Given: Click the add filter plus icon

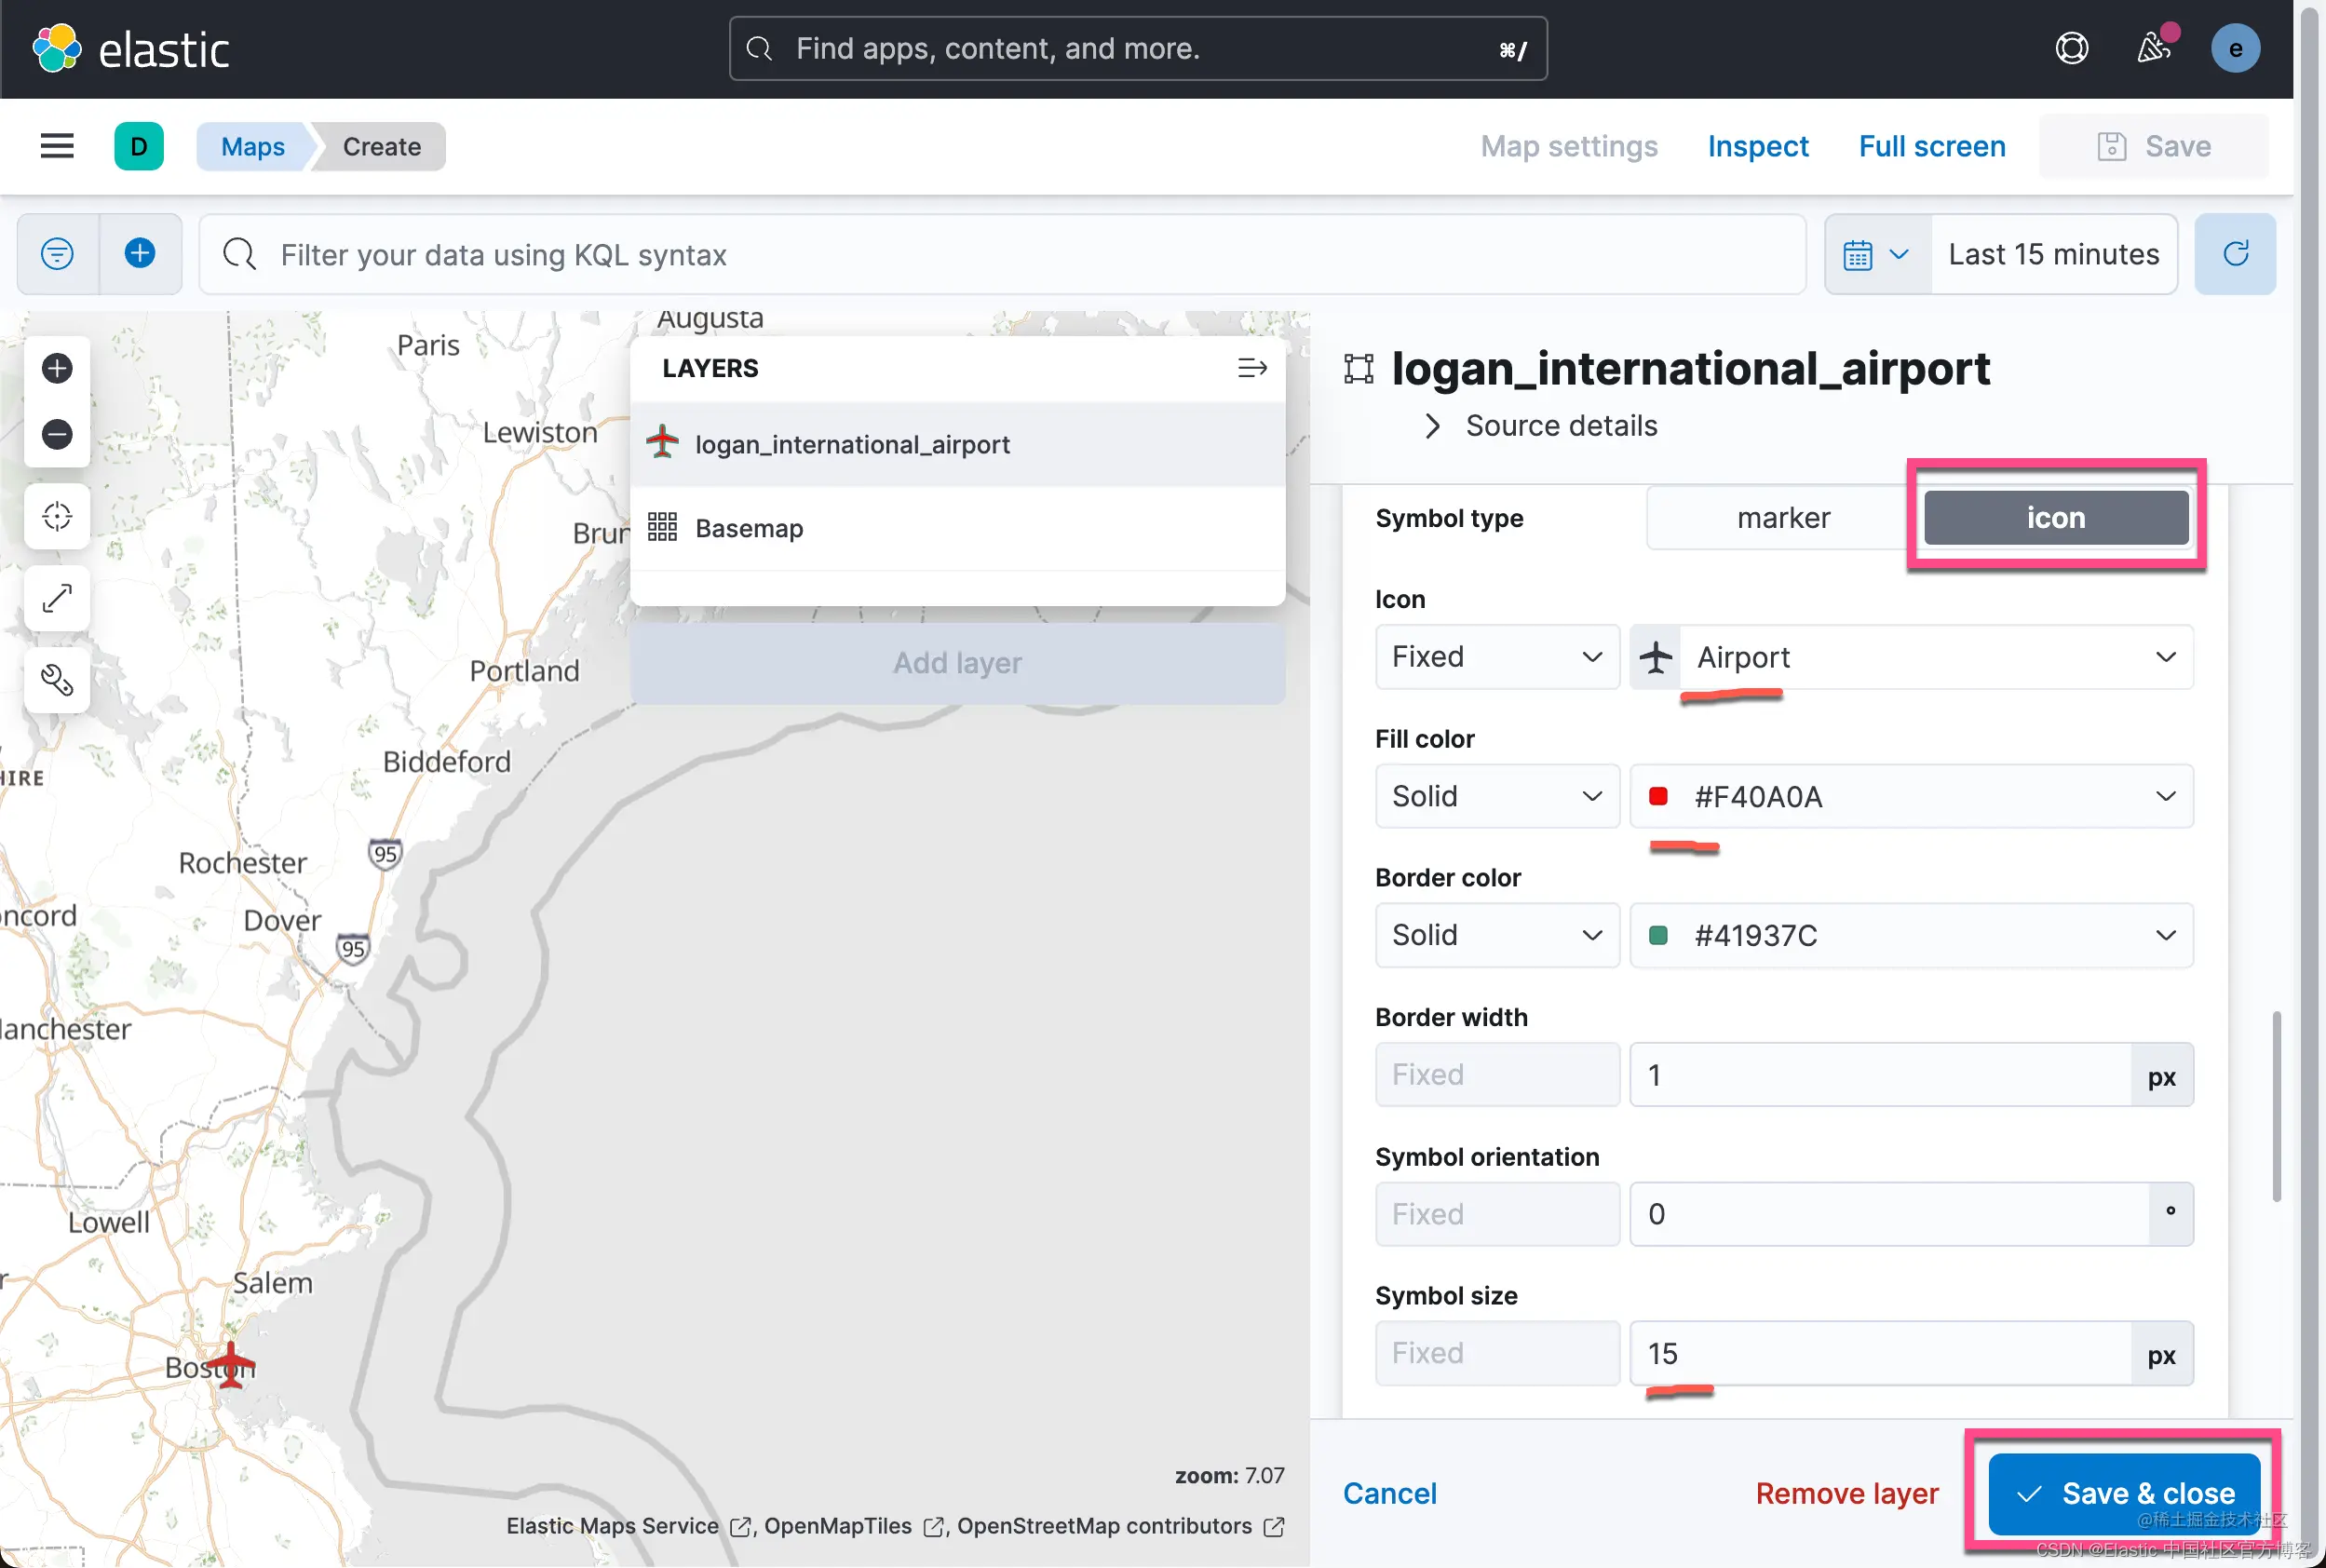Looking at the screenshot, I should (140, 254).
